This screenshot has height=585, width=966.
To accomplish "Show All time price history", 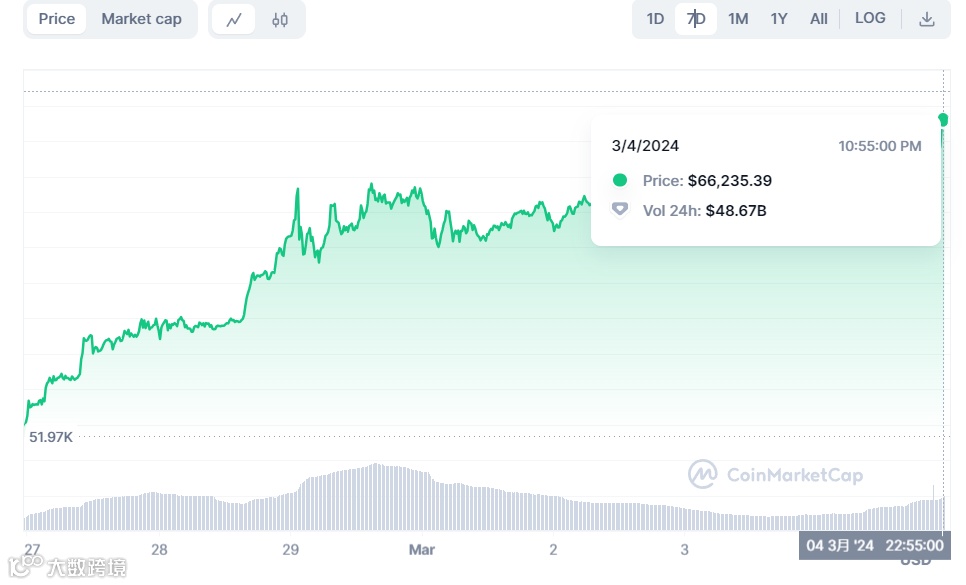I will [818, 19].
